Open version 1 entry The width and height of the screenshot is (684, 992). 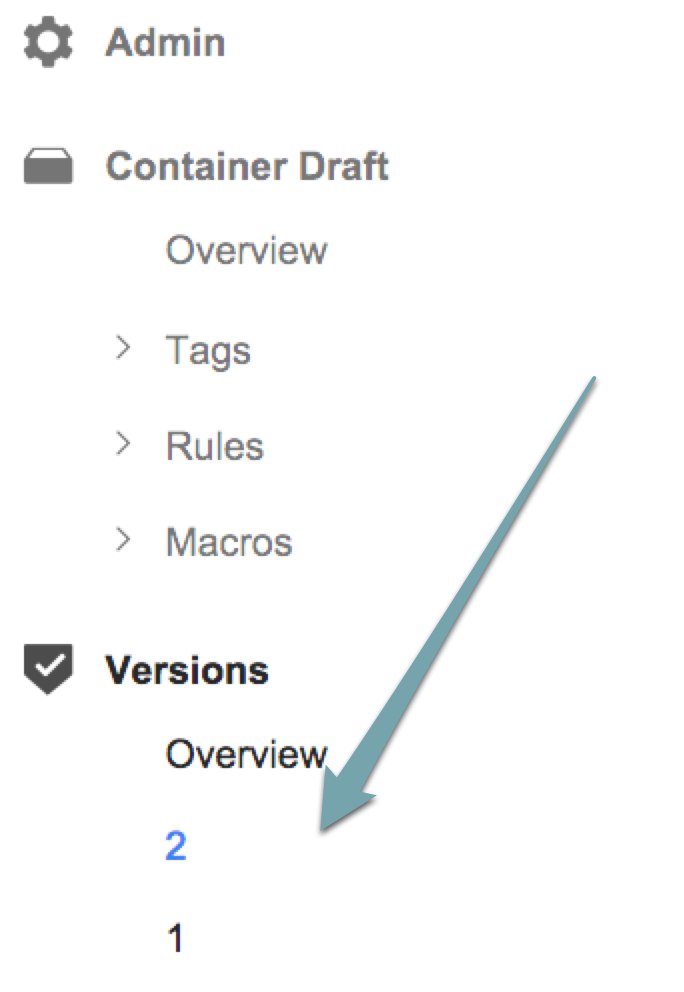coord(175,938)
